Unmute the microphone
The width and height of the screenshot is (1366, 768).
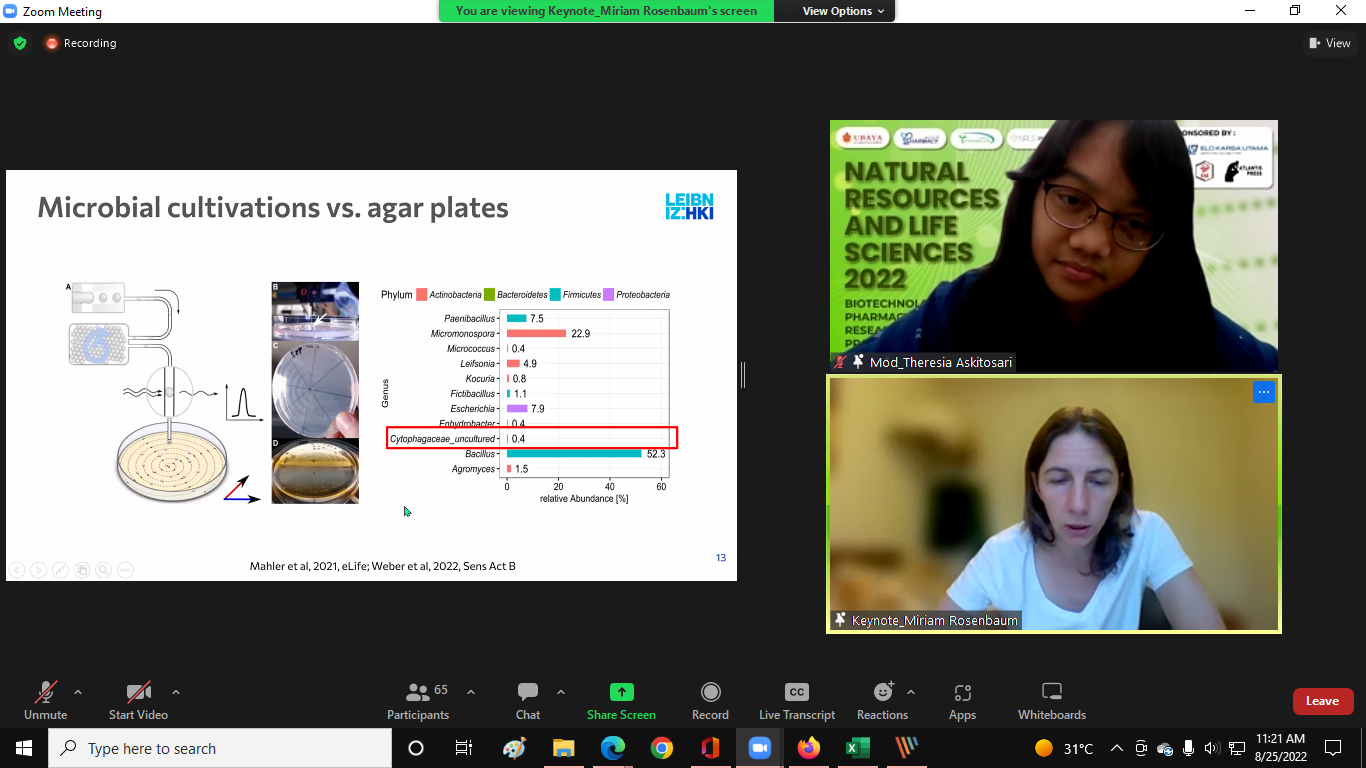tap(46, 693)
